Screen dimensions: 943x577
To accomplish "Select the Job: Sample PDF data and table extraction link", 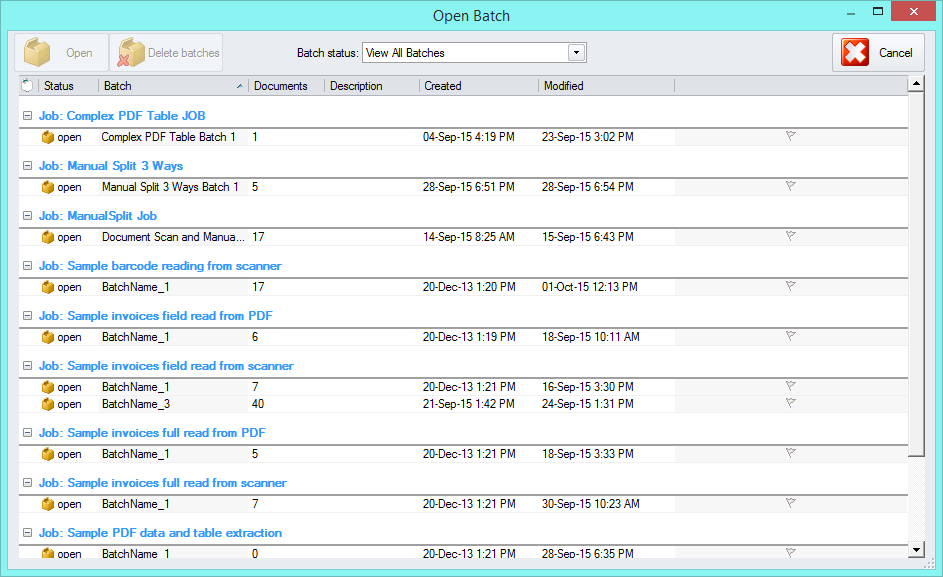I will click(160, 533).
